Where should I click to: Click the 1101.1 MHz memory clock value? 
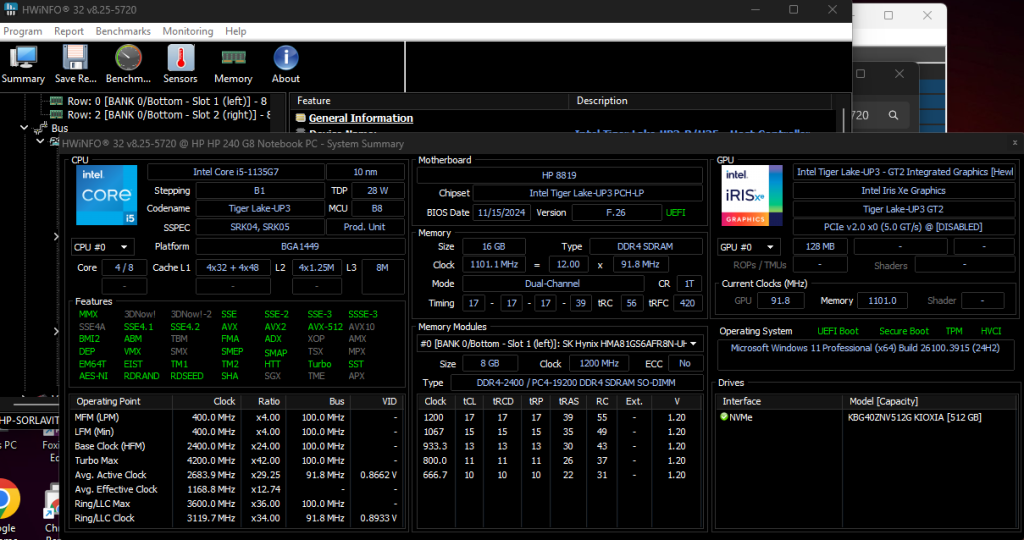coord(494,264)
